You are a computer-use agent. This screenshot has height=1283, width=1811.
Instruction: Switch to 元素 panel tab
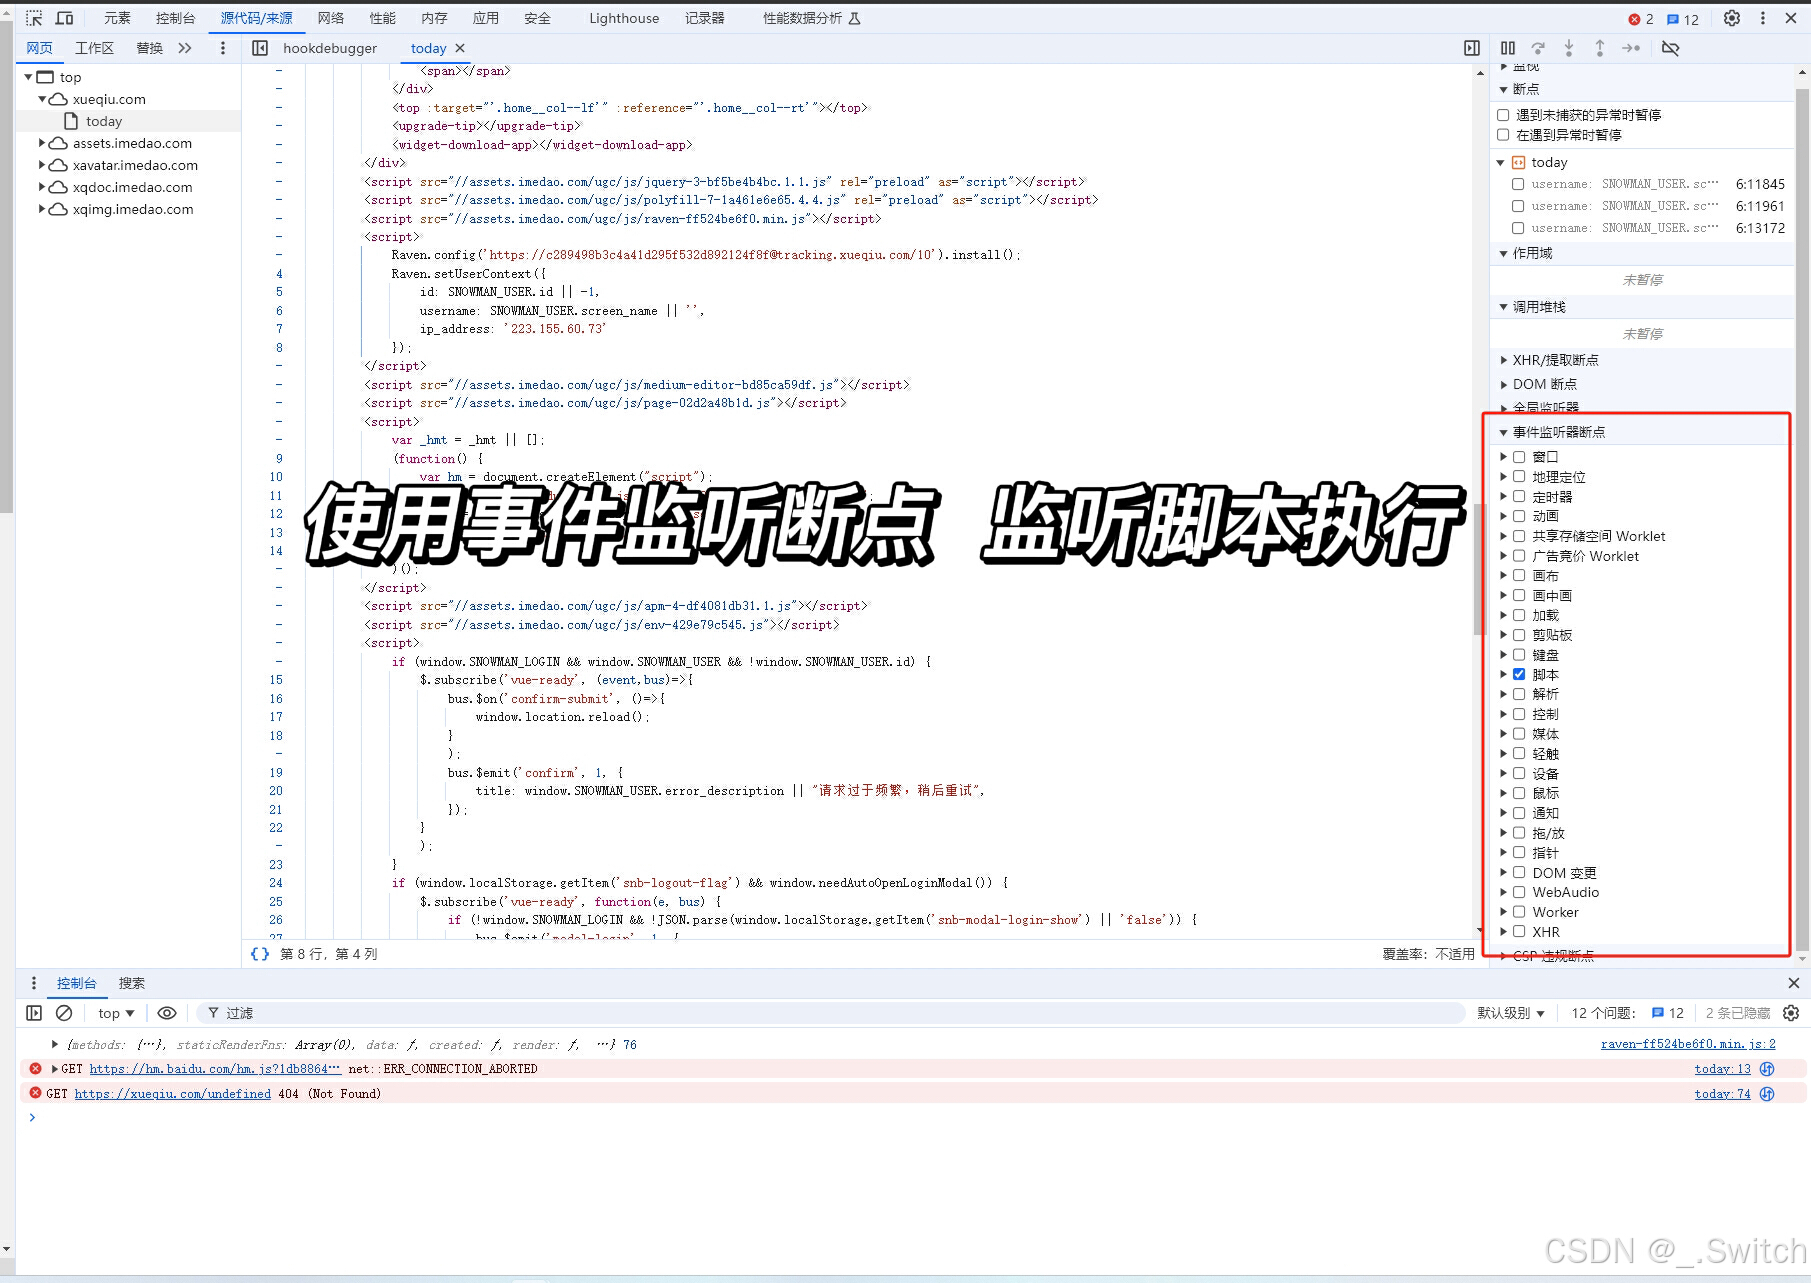(117, 18)
